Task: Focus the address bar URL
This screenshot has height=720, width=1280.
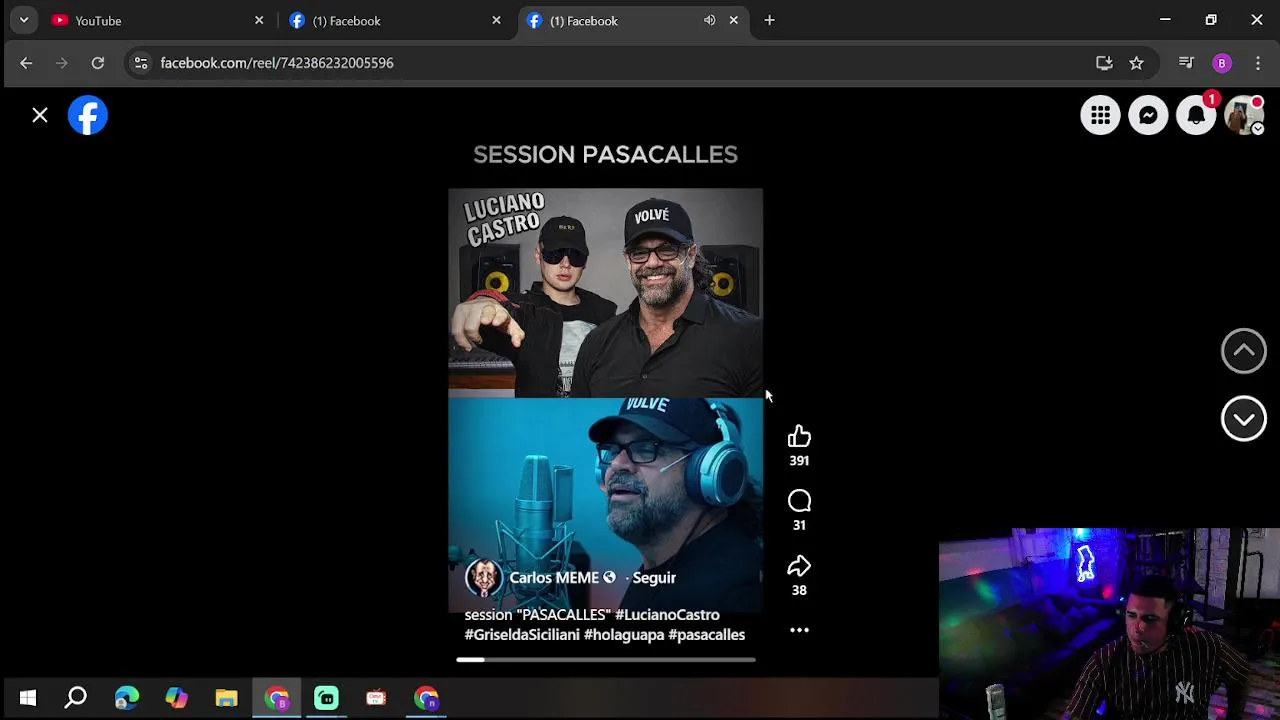Action: coord(277,63)
